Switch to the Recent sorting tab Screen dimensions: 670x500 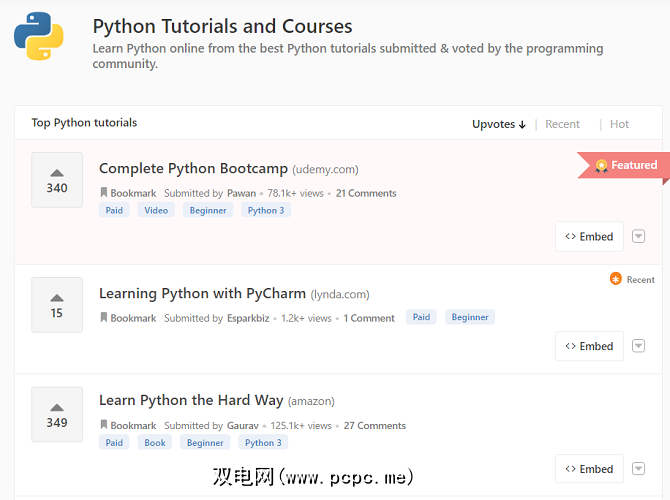562,124
